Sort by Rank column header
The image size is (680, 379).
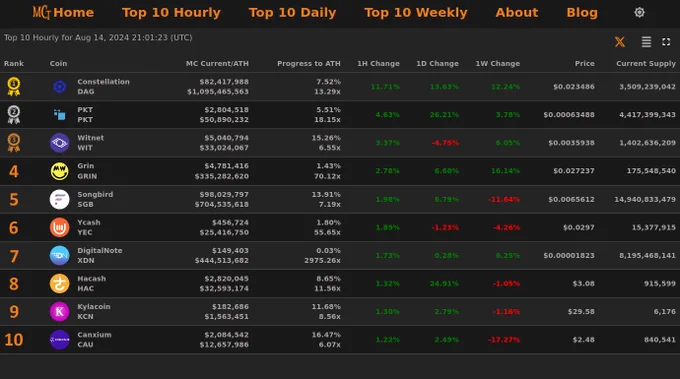(x=14, y=63)
